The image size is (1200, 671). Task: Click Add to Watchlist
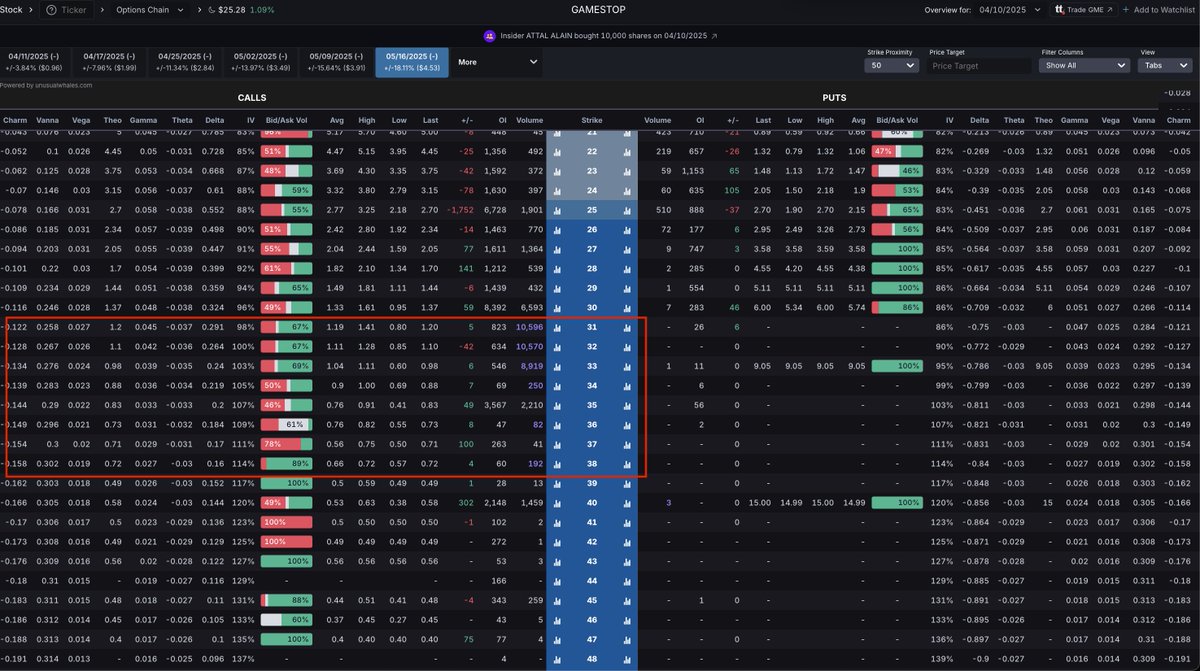click(1161, 10)
